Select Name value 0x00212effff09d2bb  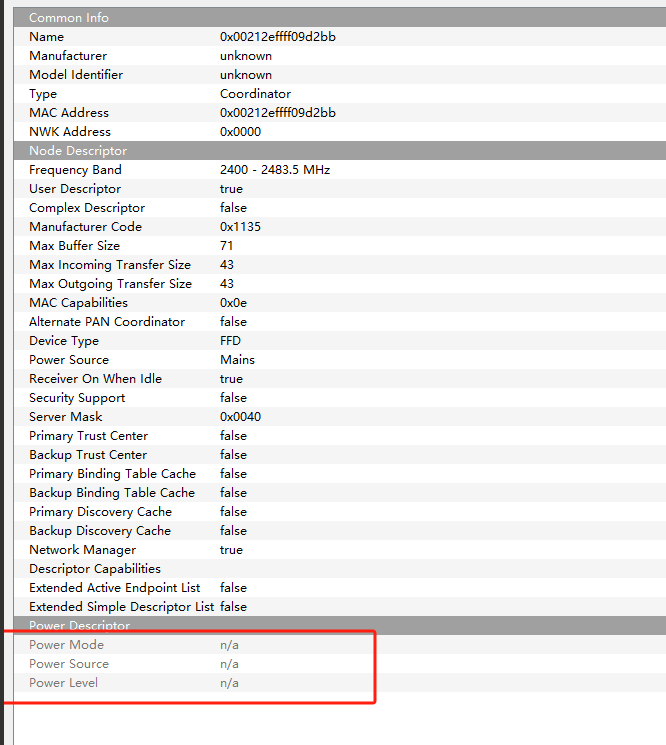click(x=277, y=37)
